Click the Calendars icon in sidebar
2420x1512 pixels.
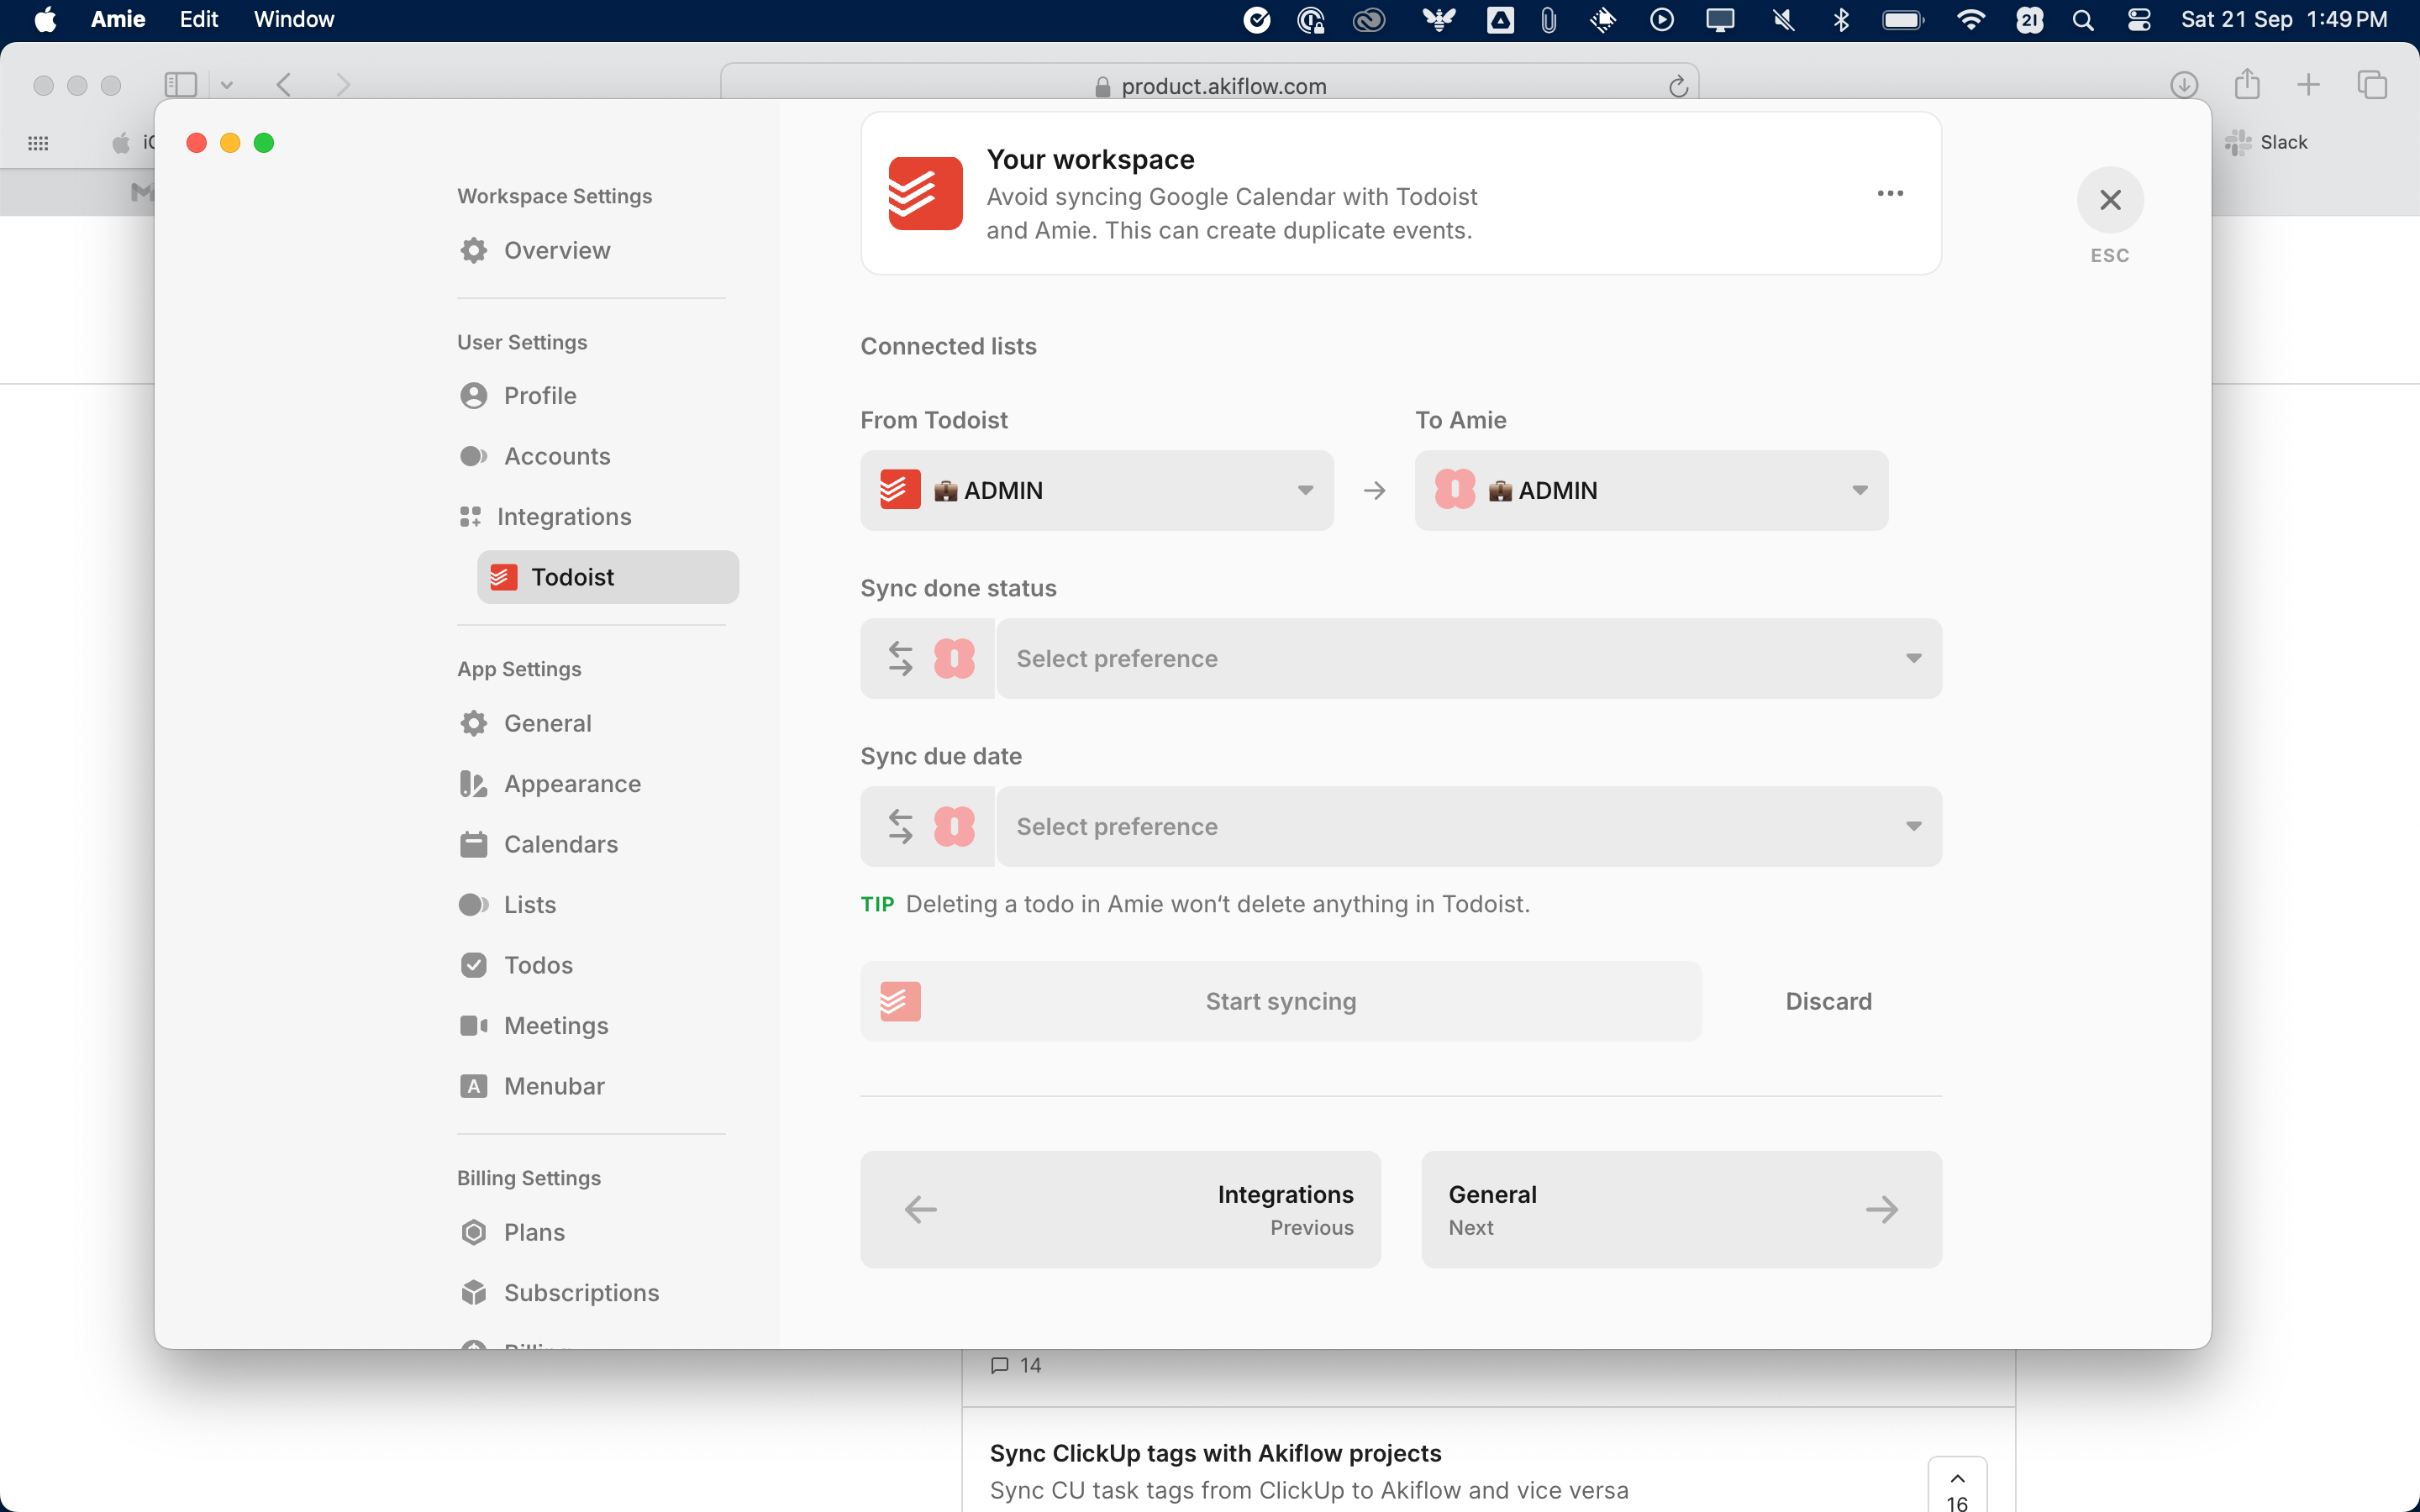[x=474, y=844]
